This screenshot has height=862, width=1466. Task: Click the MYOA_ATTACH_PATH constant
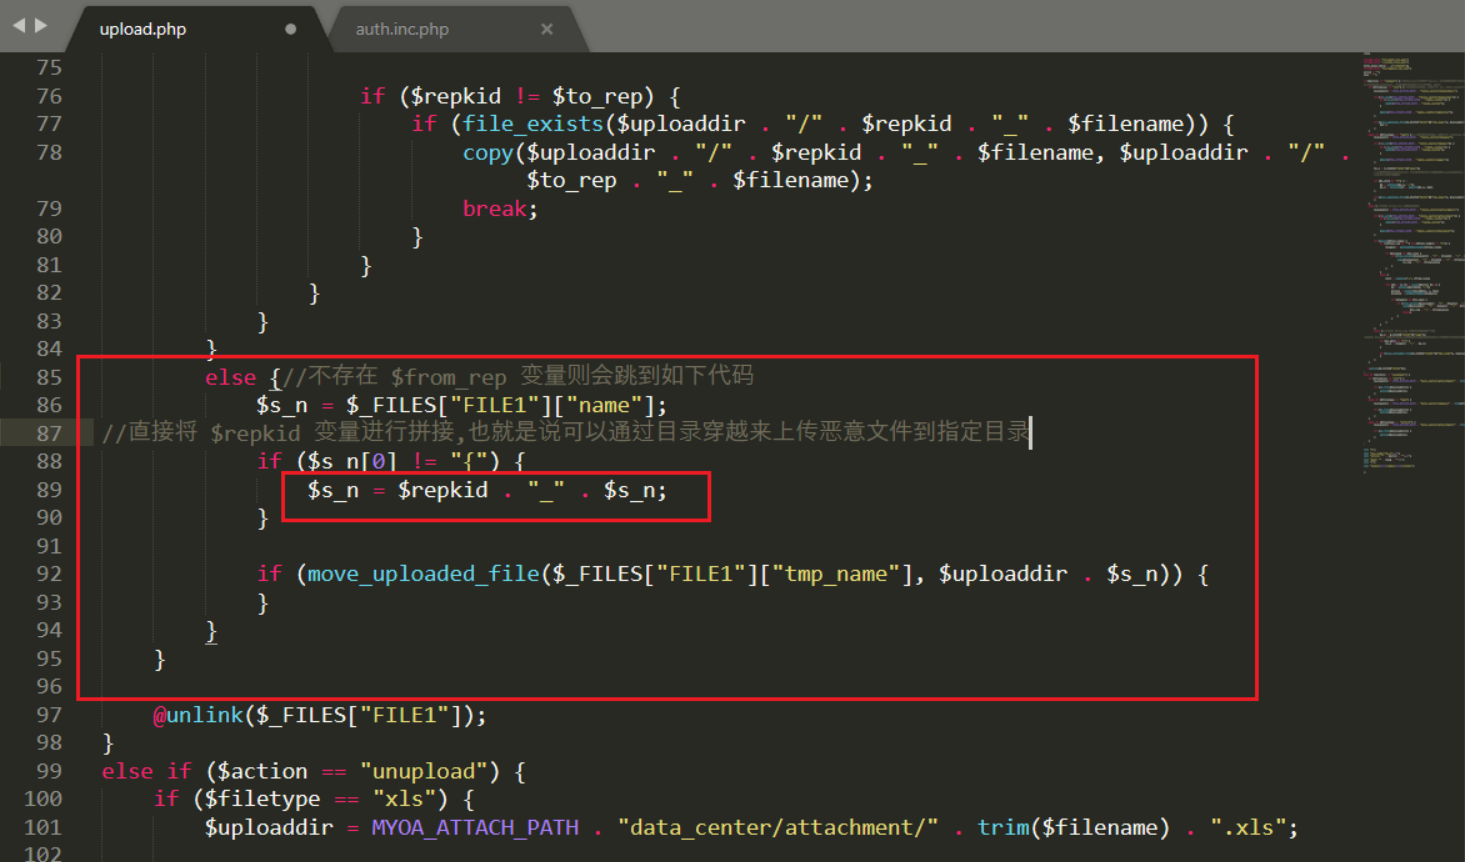click(x=475, y=828)
